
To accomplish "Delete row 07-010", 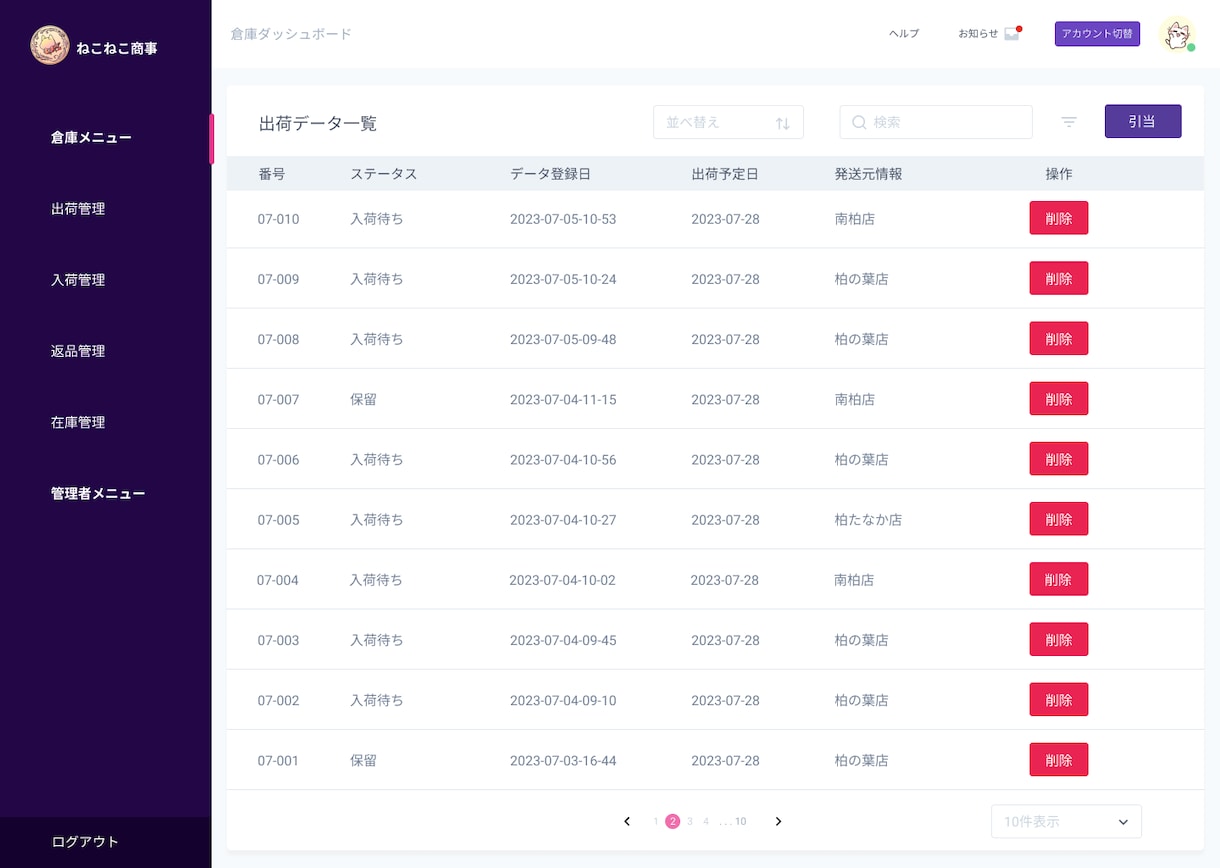I will click(x=1059, y=218).
